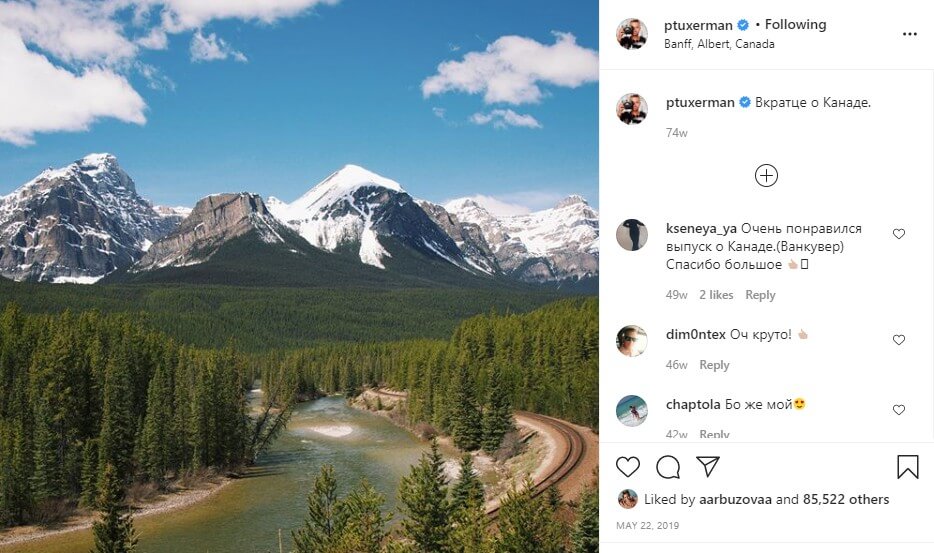Open kseneya_ya's avatar
Image resolution: width=934 pixels, height=553 pixels.
click(x=632, y=235)
